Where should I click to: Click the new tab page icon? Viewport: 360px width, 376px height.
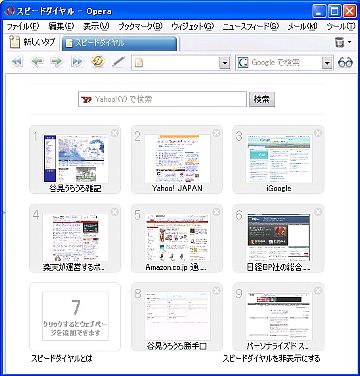click(14, 42)
